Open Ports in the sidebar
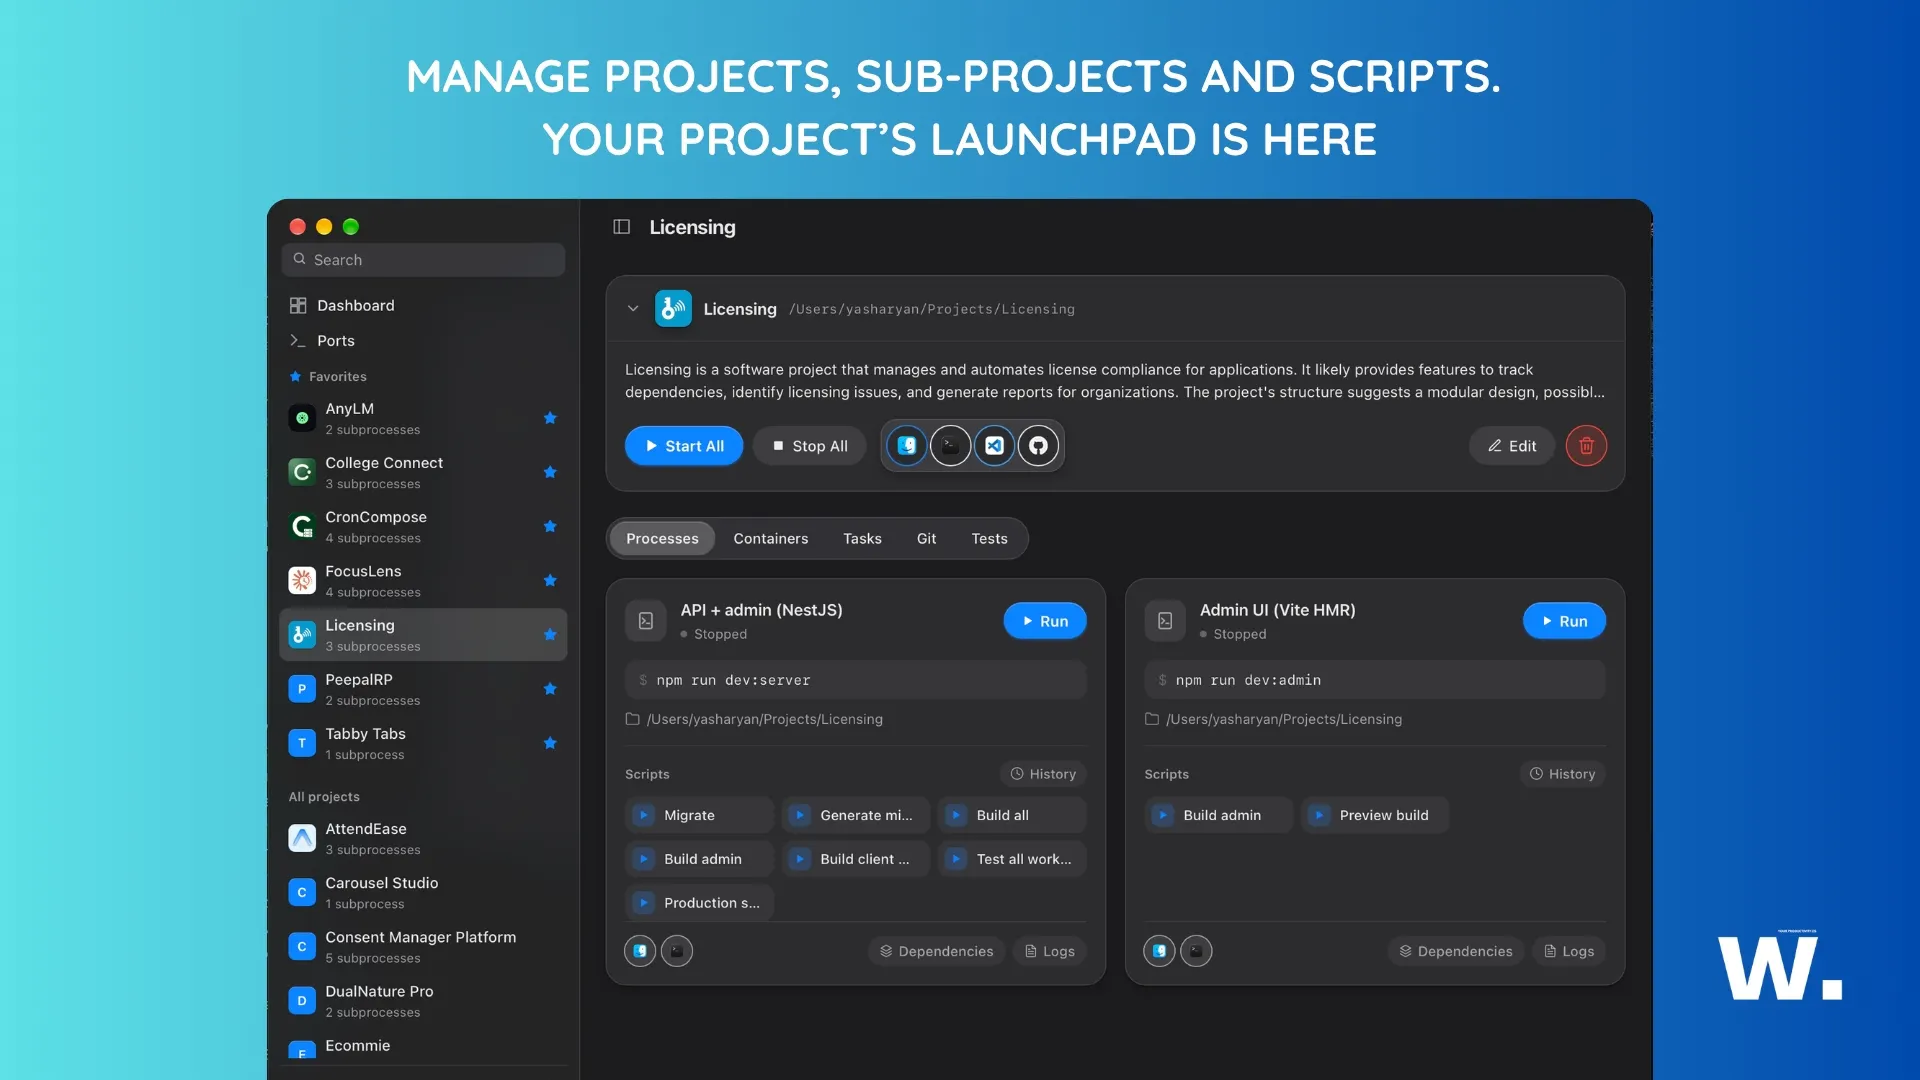Viewport: 1920px width, 1080px height. tap(423, 341)
